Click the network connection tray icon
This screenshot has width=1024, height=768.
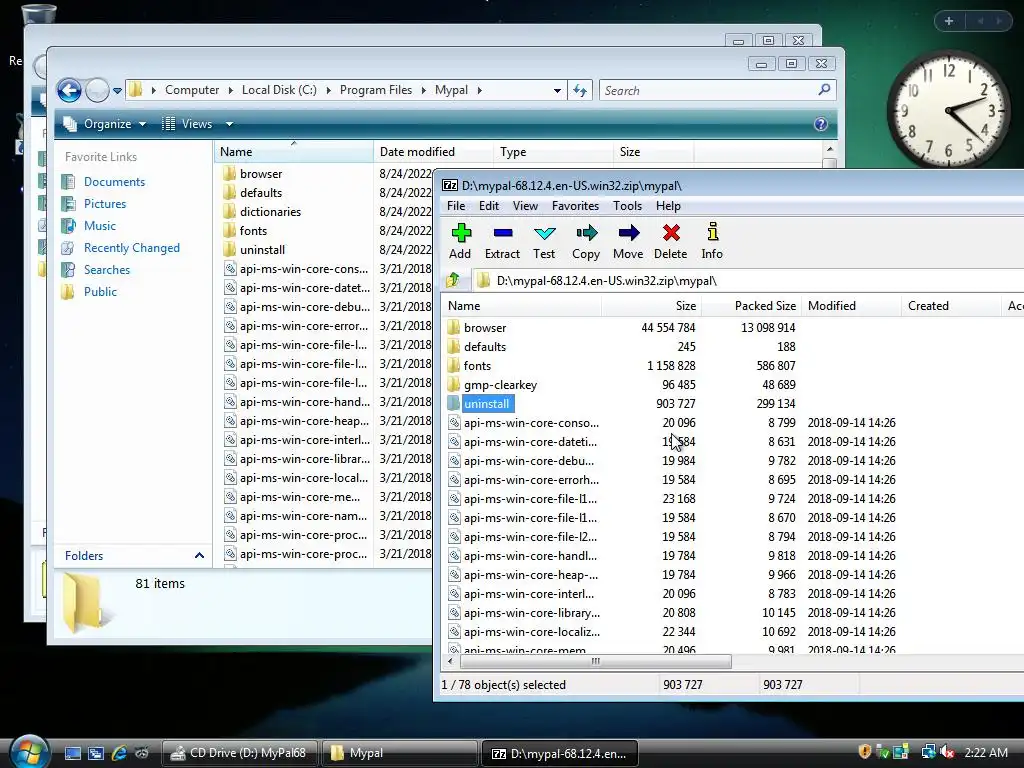coord(928,752)
